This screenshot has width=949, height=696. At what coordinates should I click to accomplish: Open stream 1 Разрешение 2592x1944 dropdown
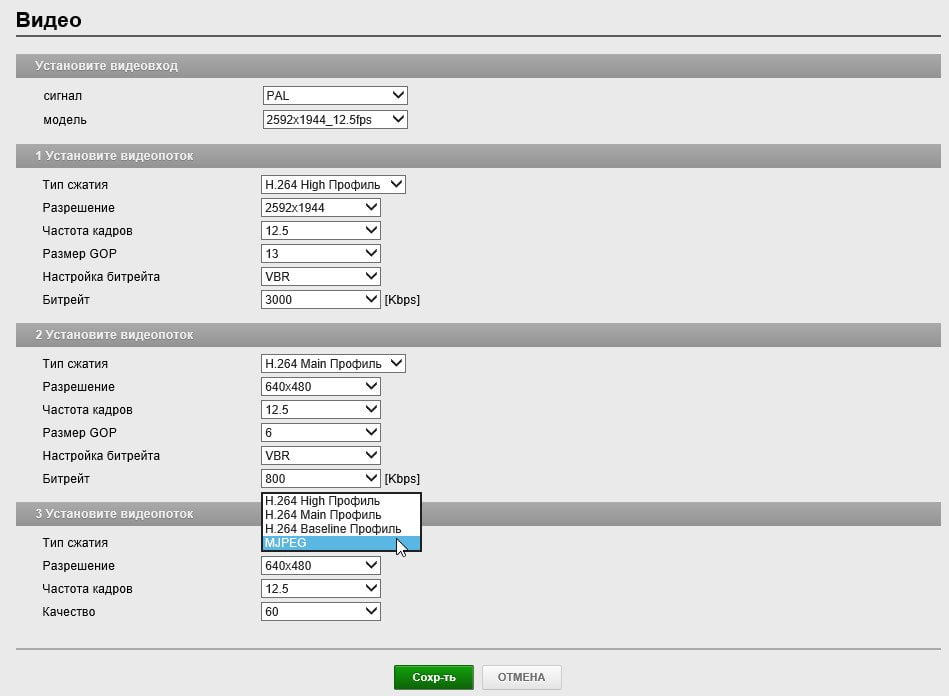[x=320, y=208]
